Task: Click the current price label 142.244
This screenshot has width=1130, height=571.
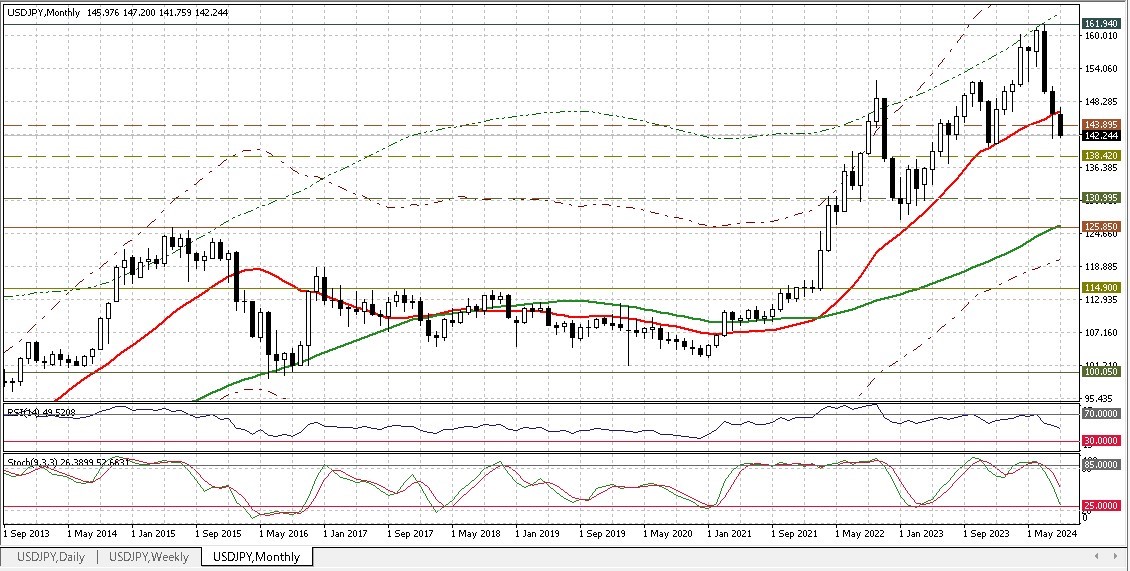Action: [x=1101, y=136]
